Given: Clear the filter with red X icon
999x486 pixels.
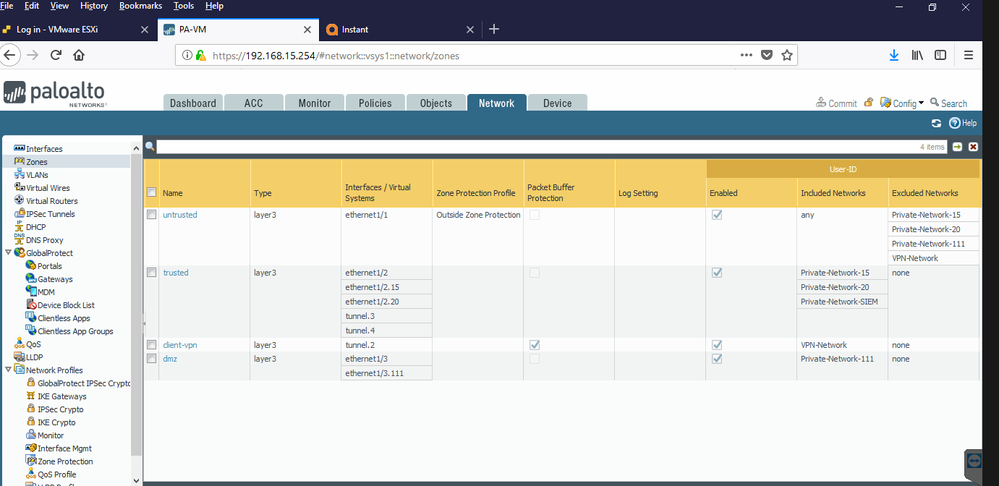Looking at the screenshot, I should (x=973, y=147).
